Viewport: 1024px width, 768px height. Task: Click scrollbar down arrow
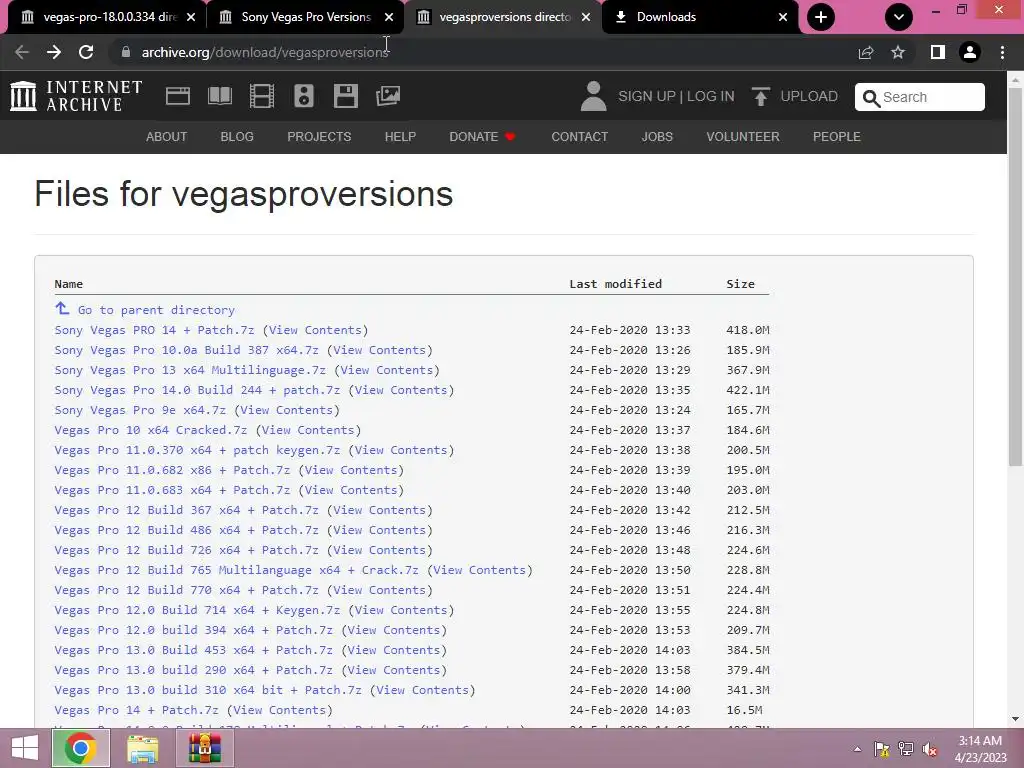click(x=1015, y=720)
